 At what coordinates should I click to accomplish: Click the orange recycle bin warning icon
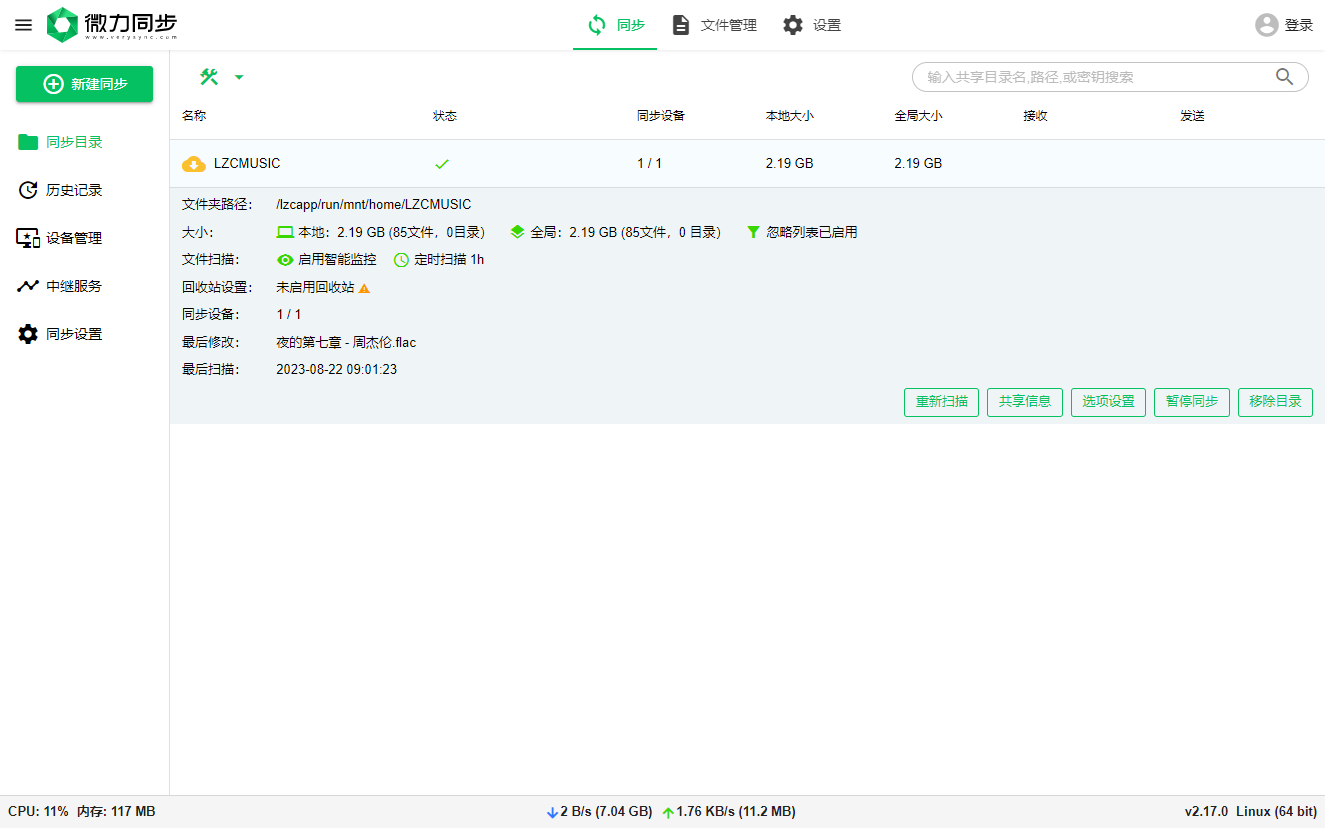364,288
